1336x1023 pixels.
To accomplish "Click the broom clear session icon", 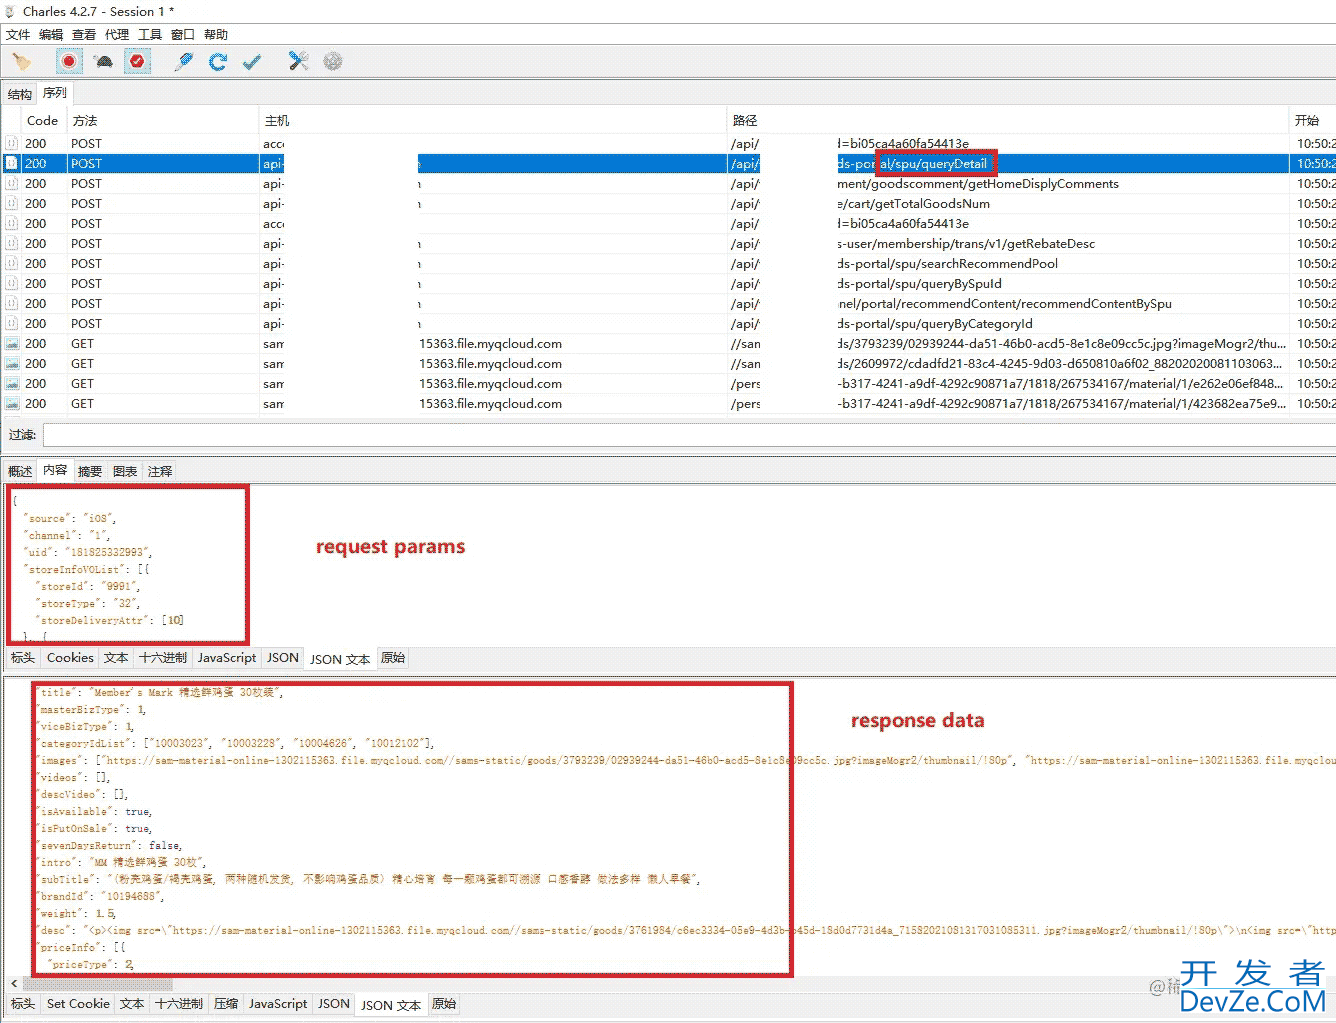I will [x=22, y=62].
